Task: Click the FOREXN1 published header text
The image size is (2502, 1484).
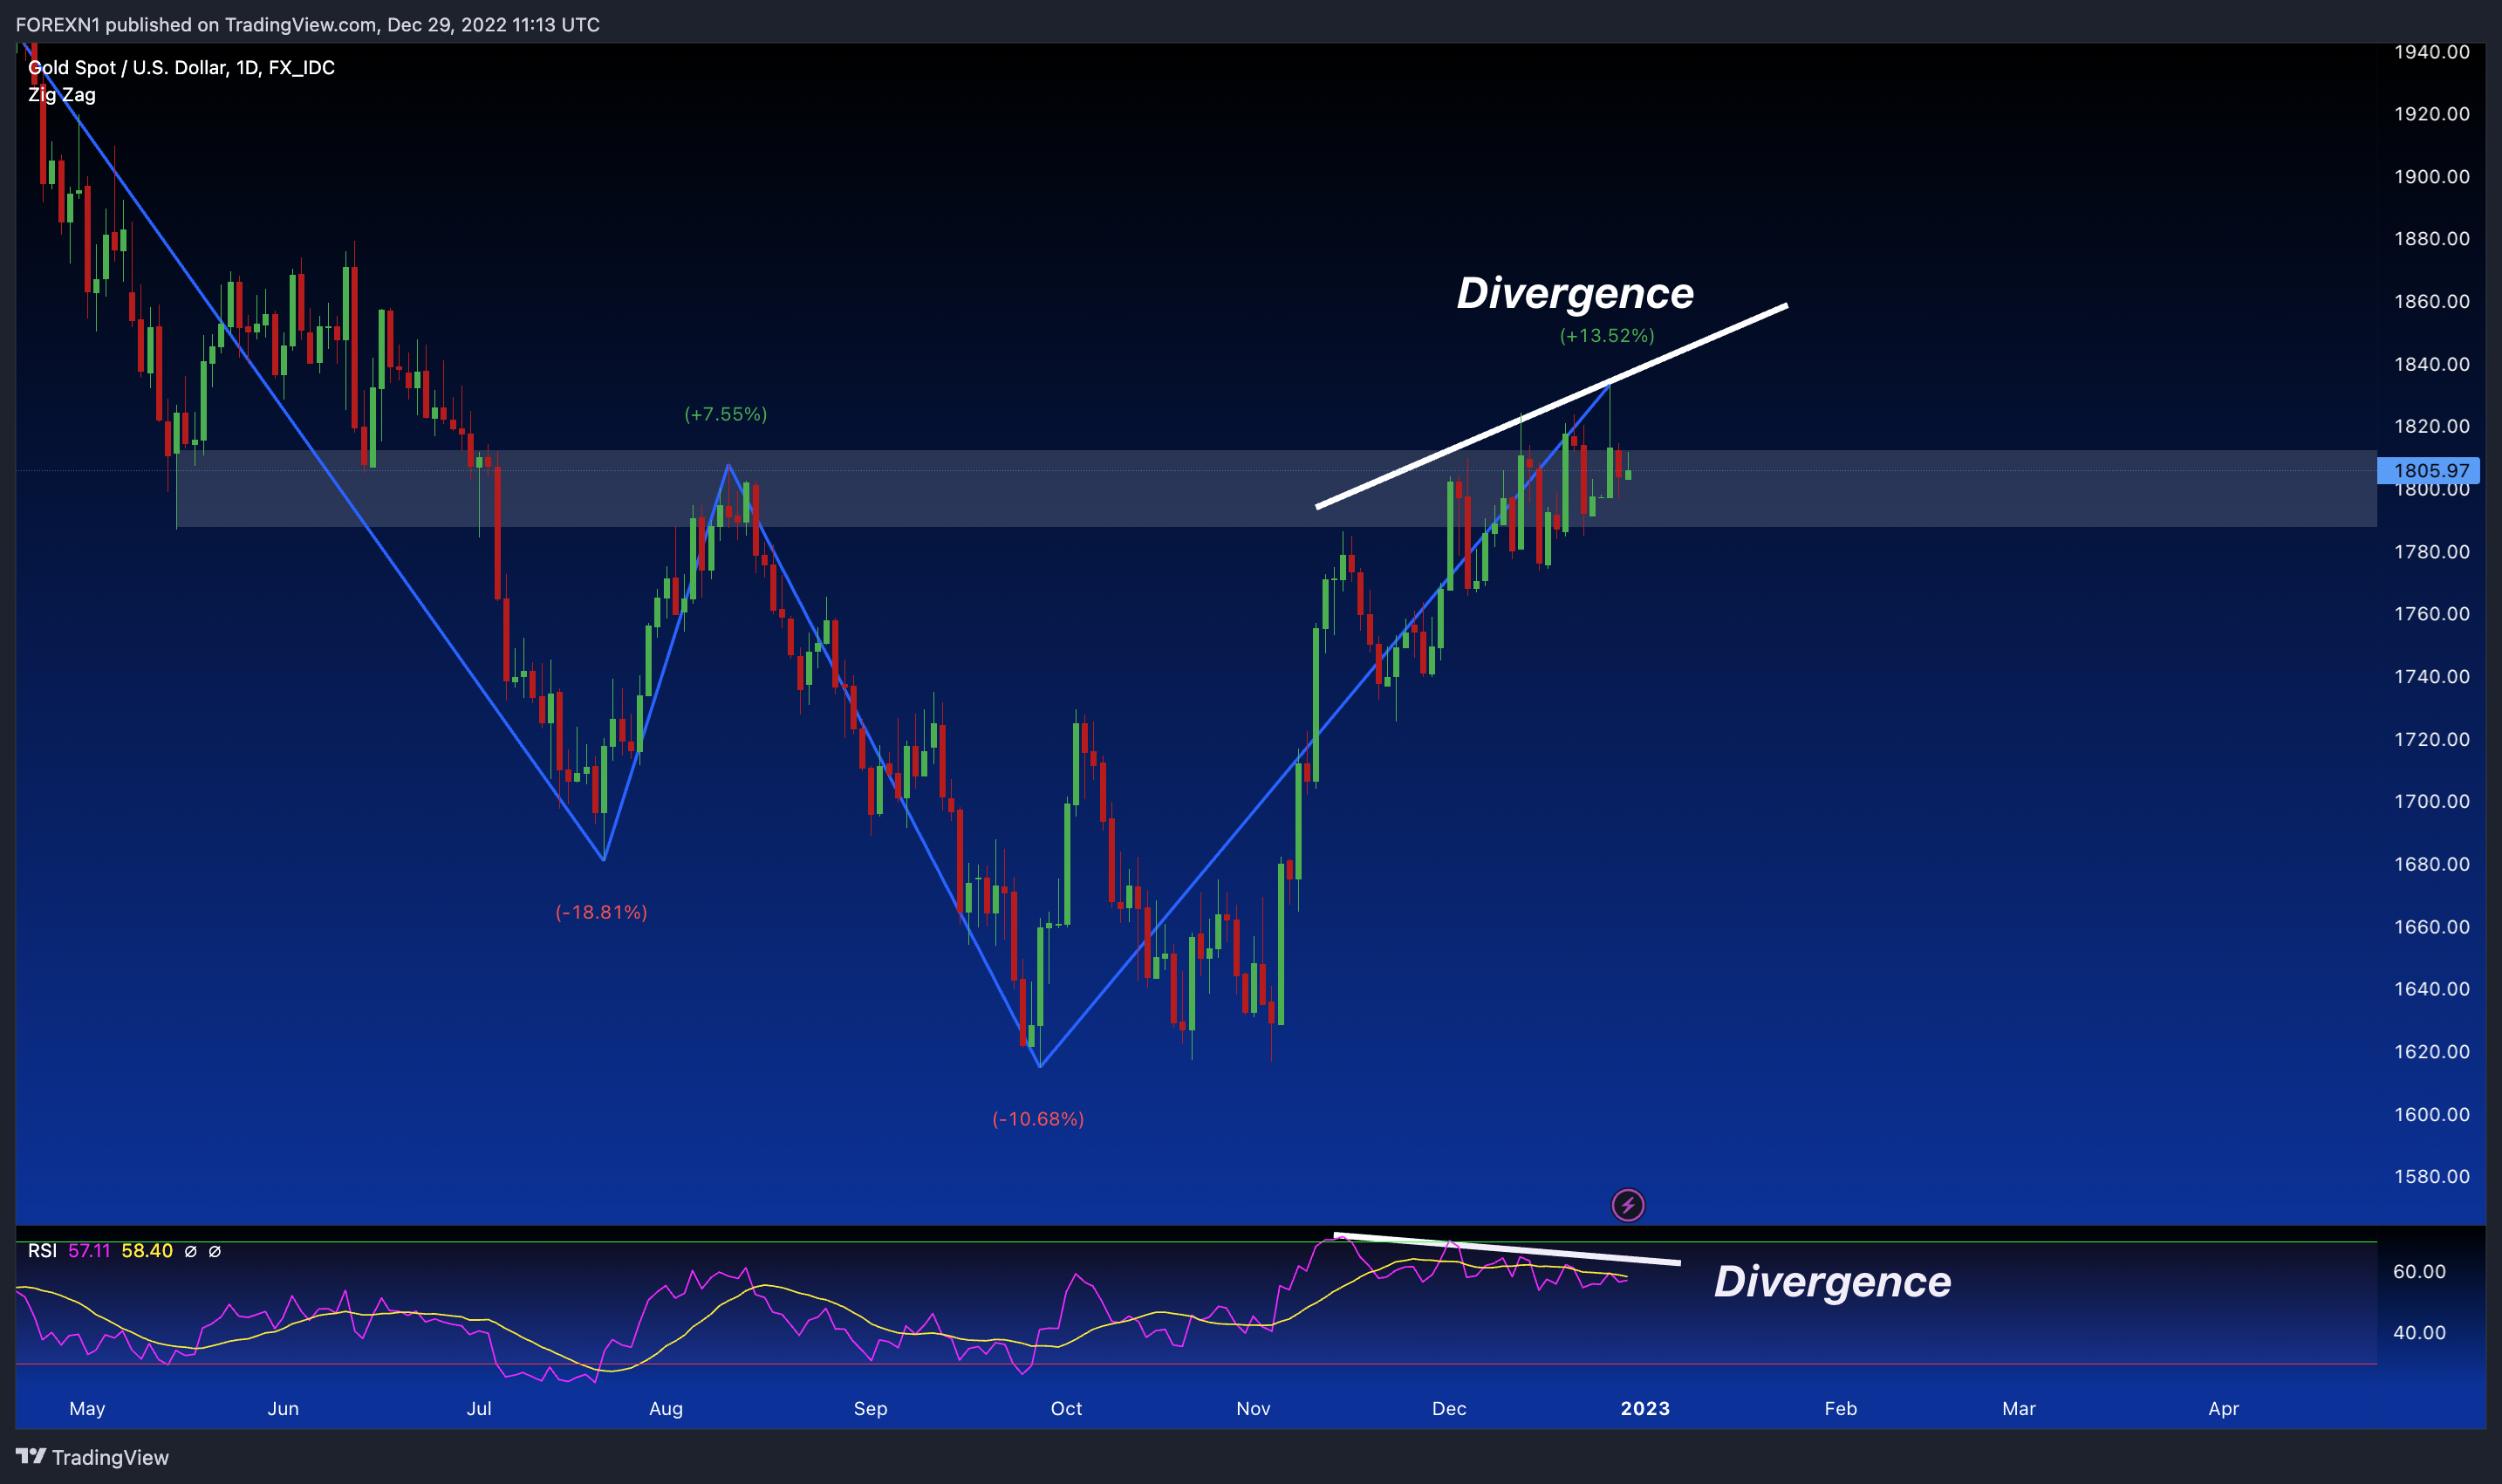Action: 308,24
